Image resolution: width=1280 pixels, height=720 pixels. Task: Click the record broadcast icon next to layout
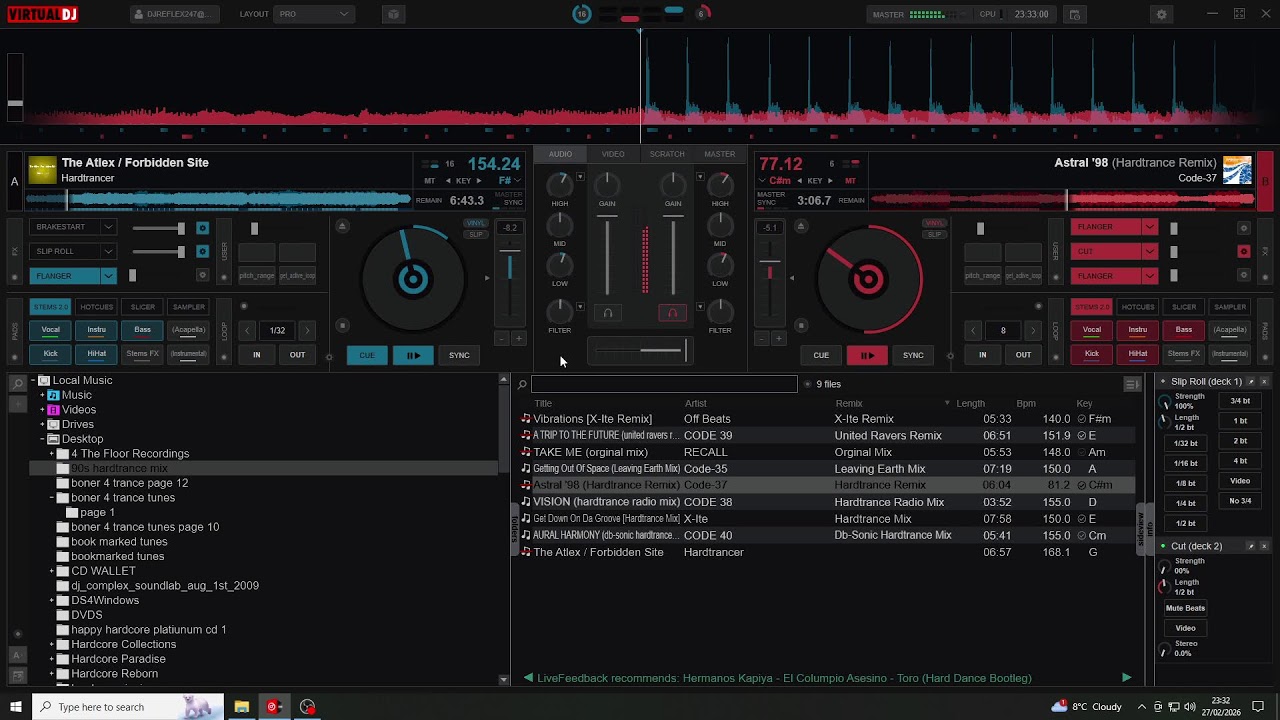click(393, 14)
